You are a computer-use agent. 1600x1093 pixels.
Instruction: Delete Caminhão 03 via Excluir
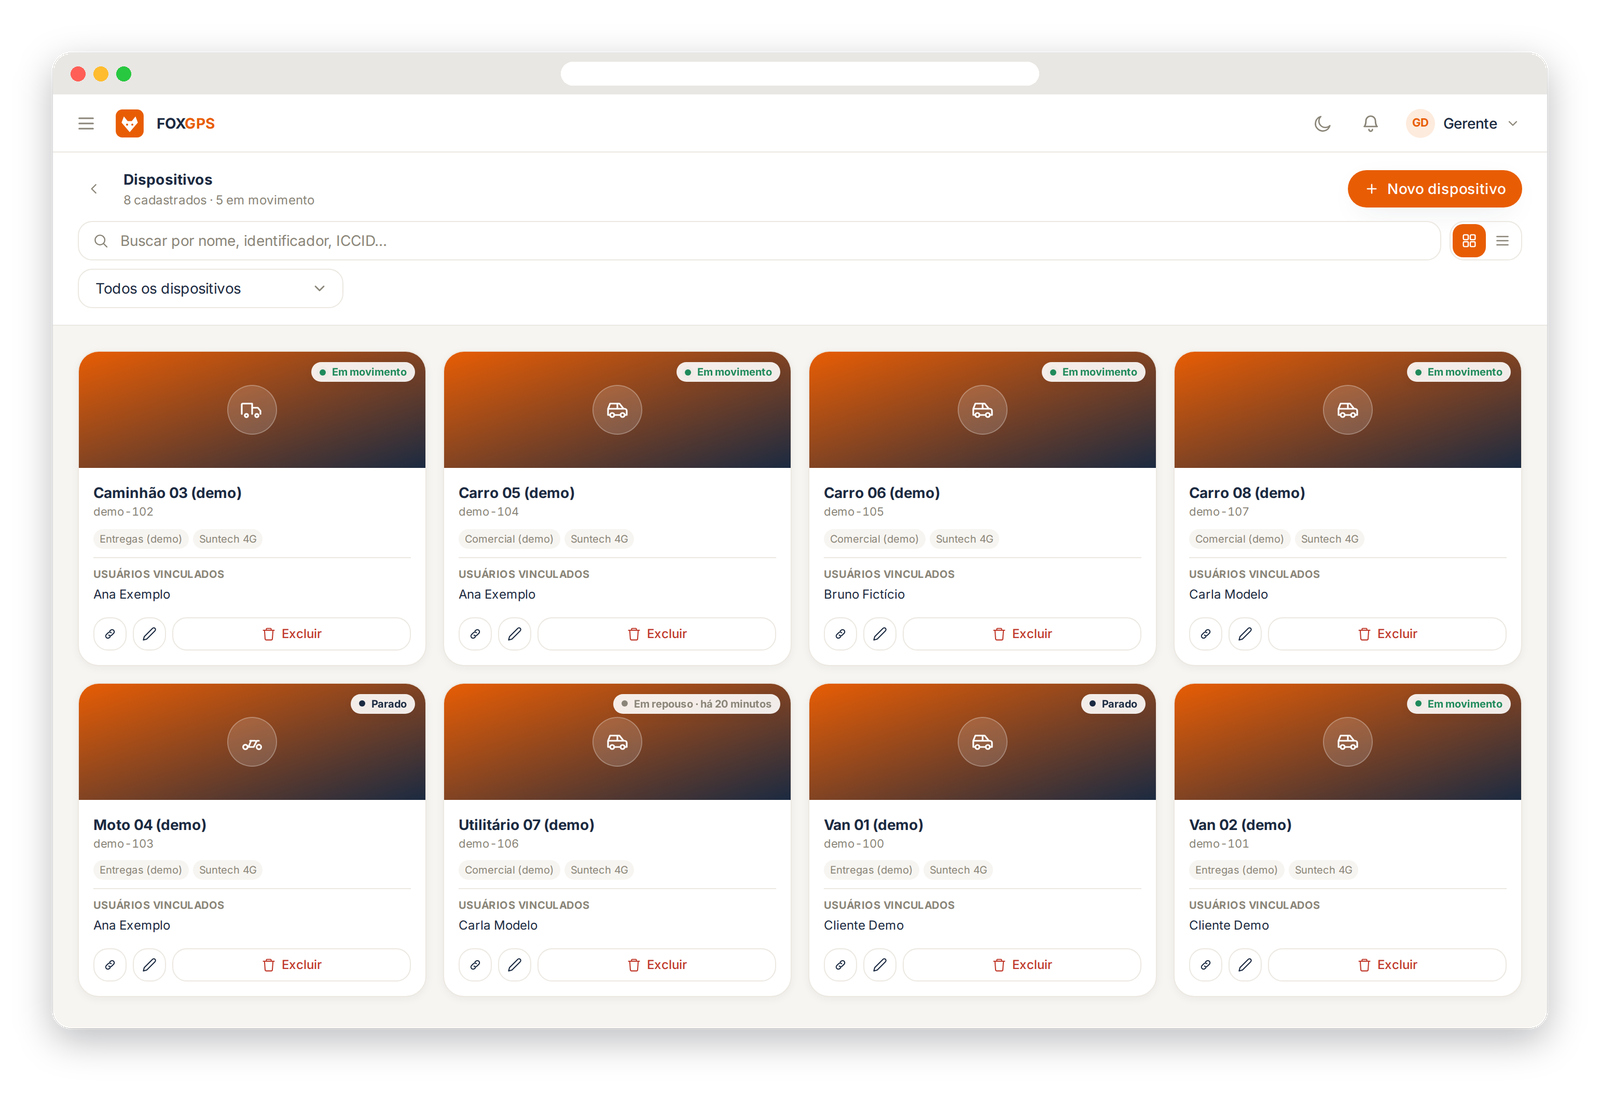[x=291, y=634]
